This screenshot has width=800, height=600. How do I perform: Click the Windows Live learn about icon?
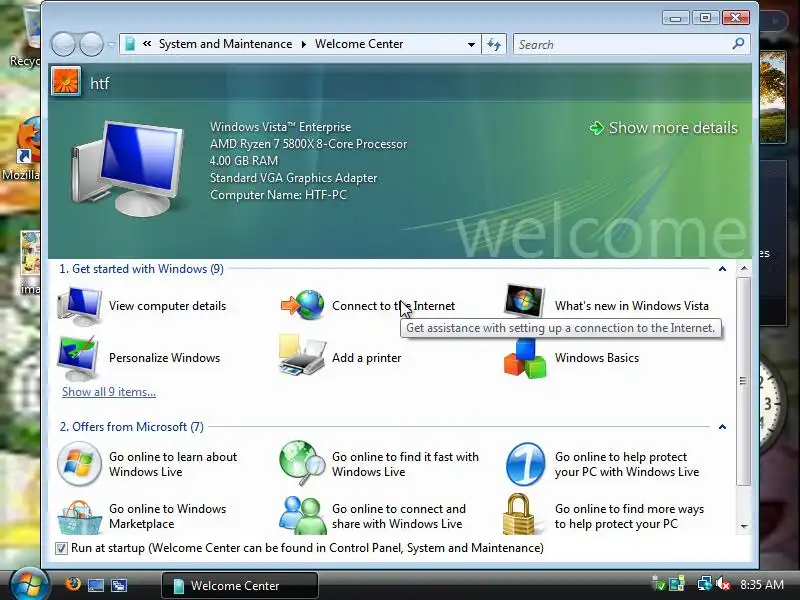79,464
